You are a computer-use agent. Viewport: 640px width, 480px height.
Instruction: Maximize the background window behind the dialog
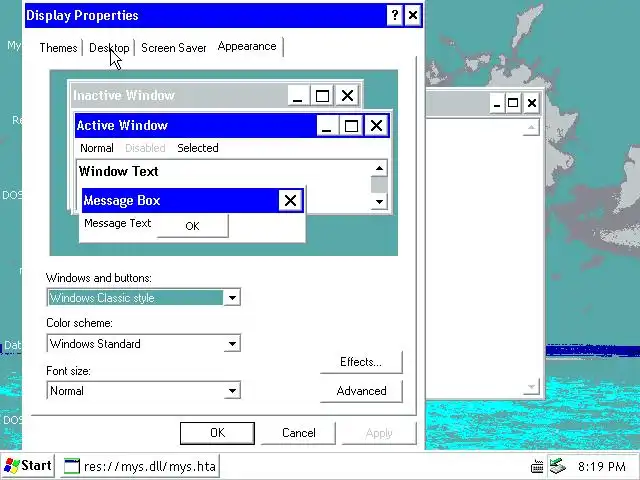tap(513, 103)
